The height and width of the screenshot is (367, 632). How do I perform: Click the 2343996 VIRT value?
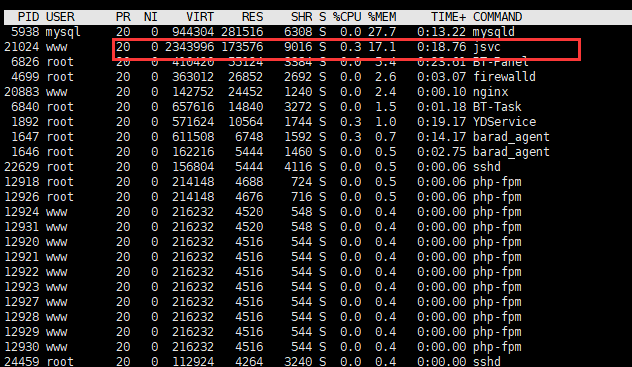point(189,47)
